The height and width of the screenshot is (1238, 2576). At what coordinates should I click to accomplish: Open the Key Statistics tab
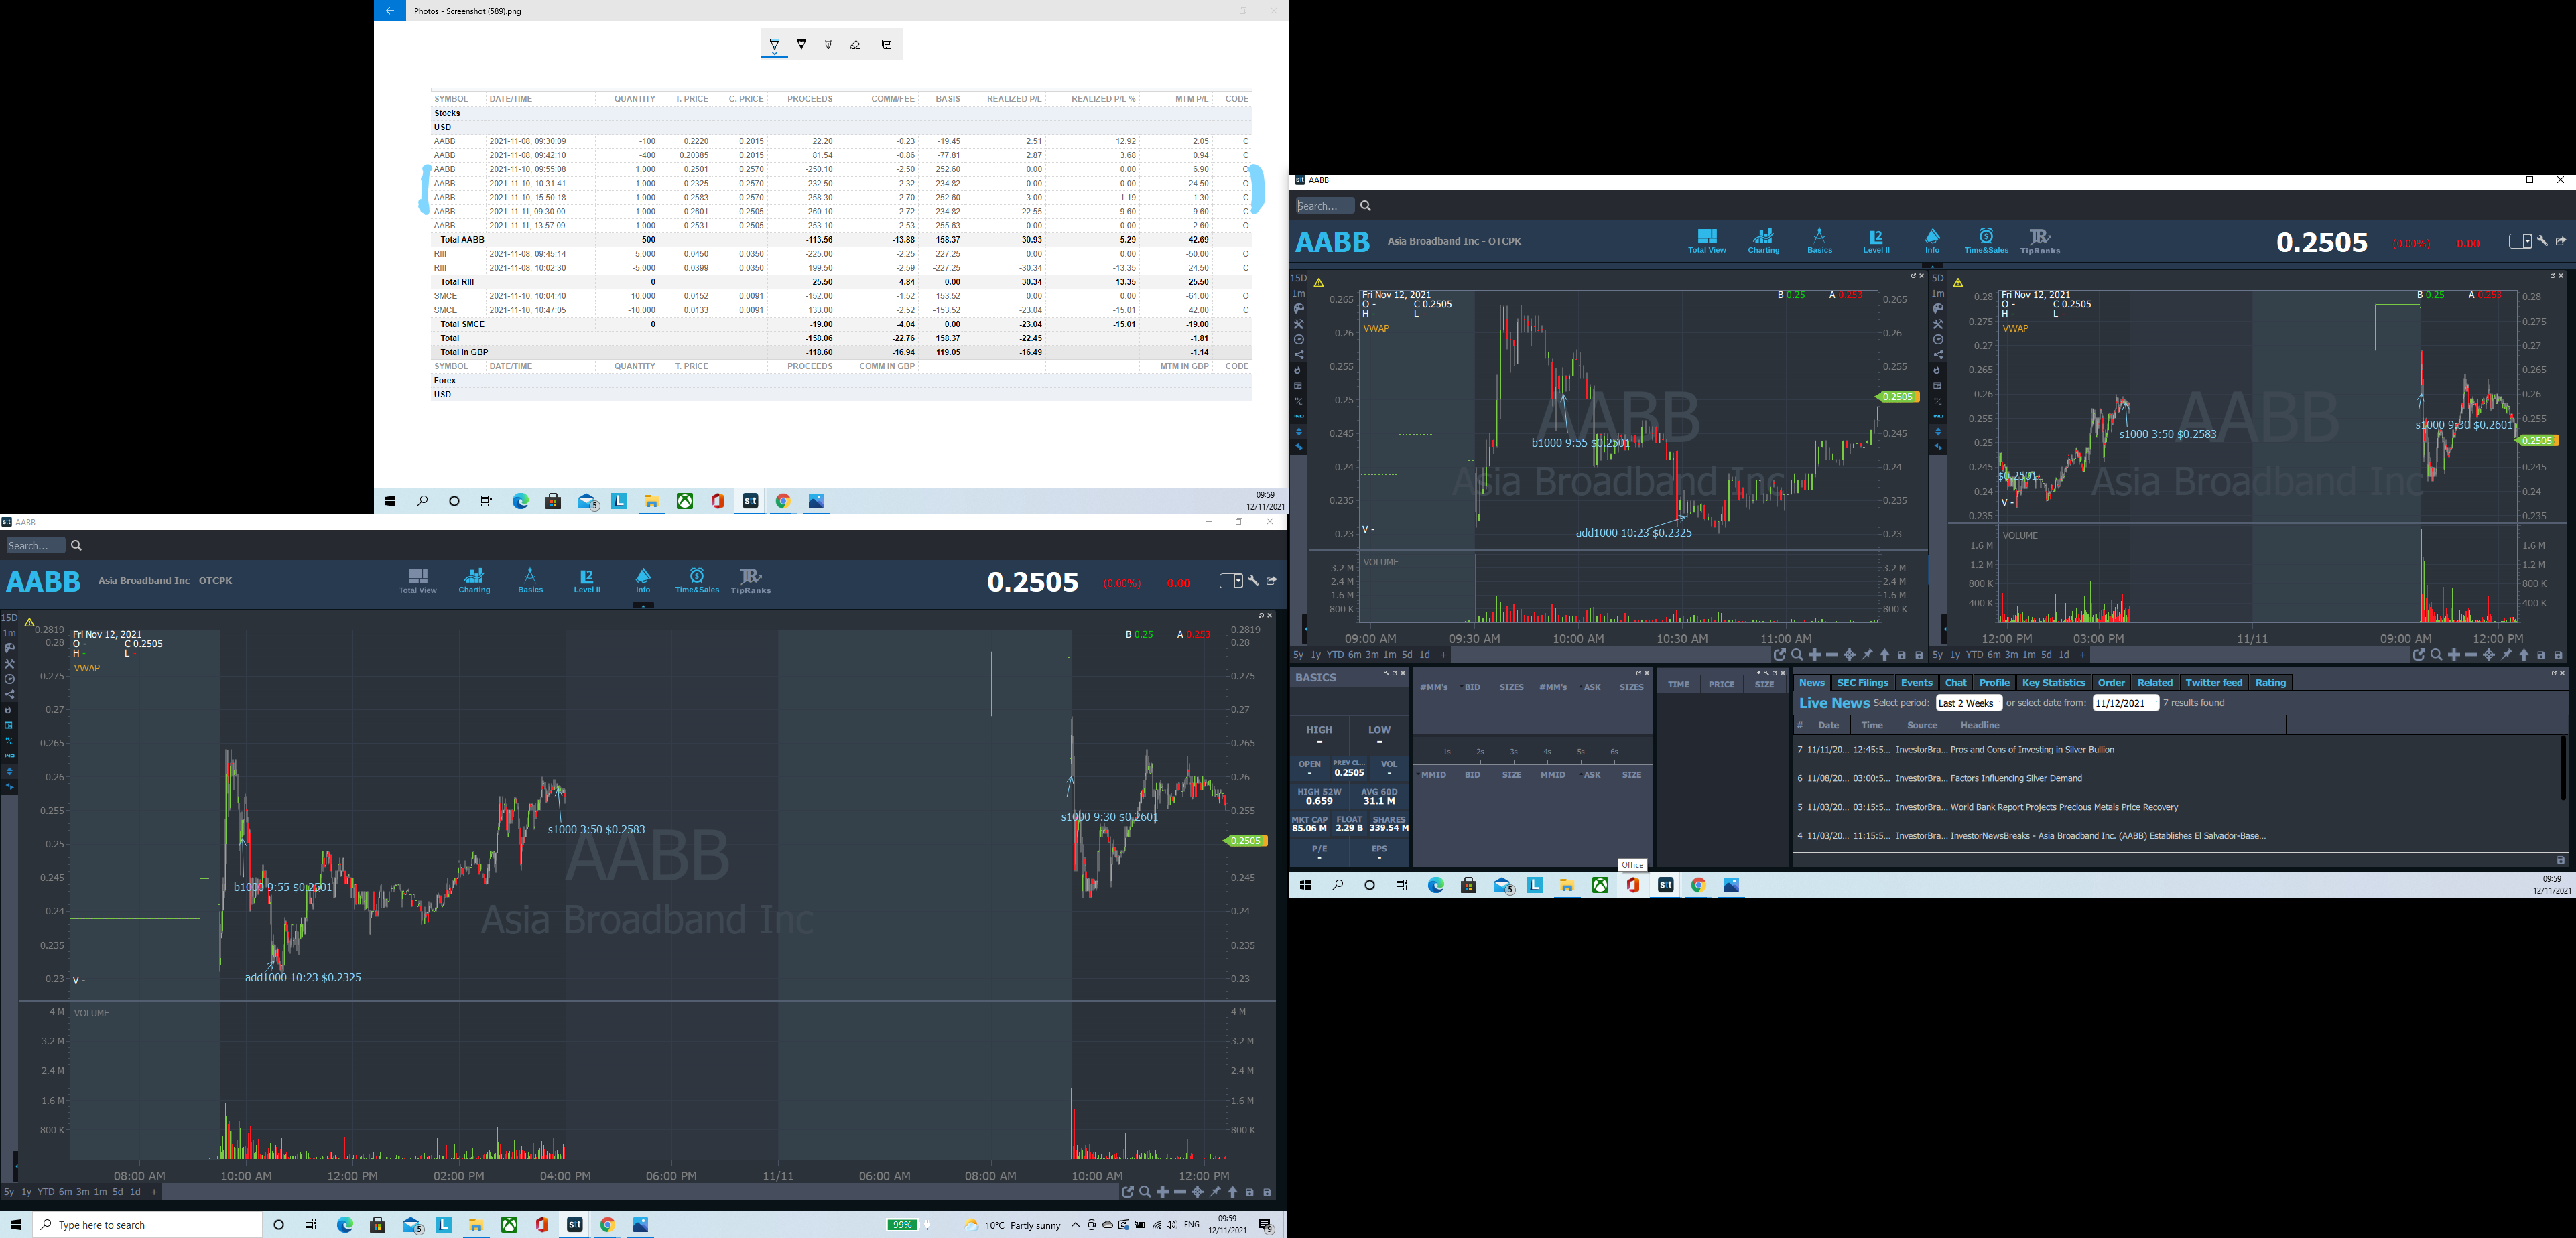tap(2053, 683)
